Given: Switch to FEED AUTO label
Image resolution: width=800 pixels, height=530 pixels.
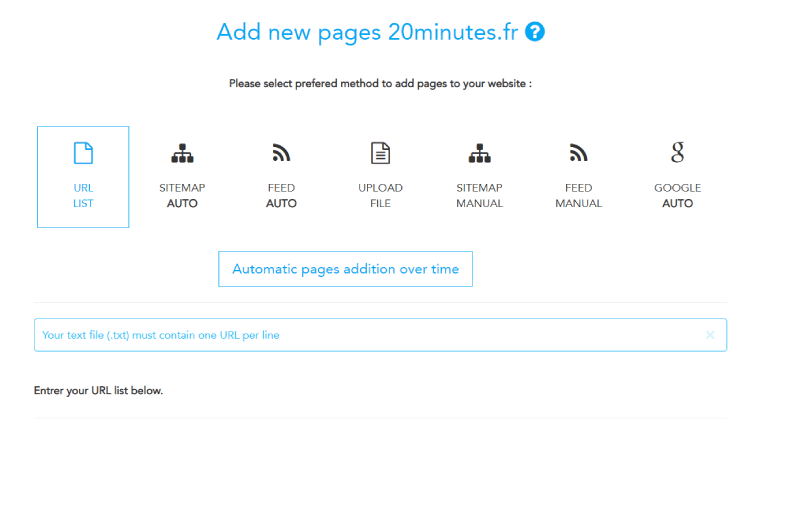Looking at the screenshot, I should coord(281,195).
